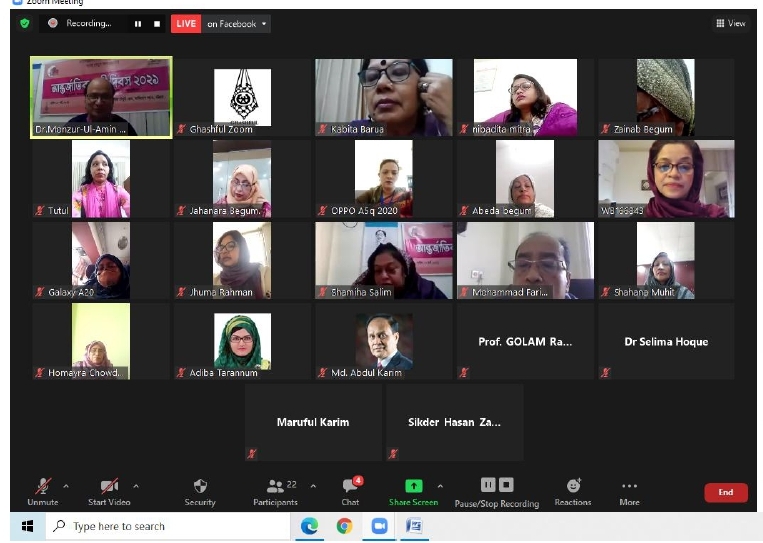Select Shamiha Salim's video tile
The width and height of the screenshot is (763, 543).
pyautogui.click(x=384, y=260)
